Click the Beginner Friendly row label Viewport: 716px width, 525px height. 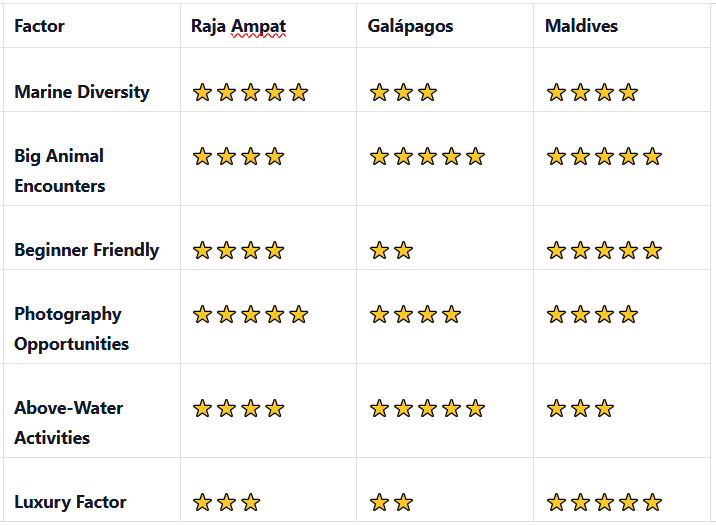click(x=86, y=250)
